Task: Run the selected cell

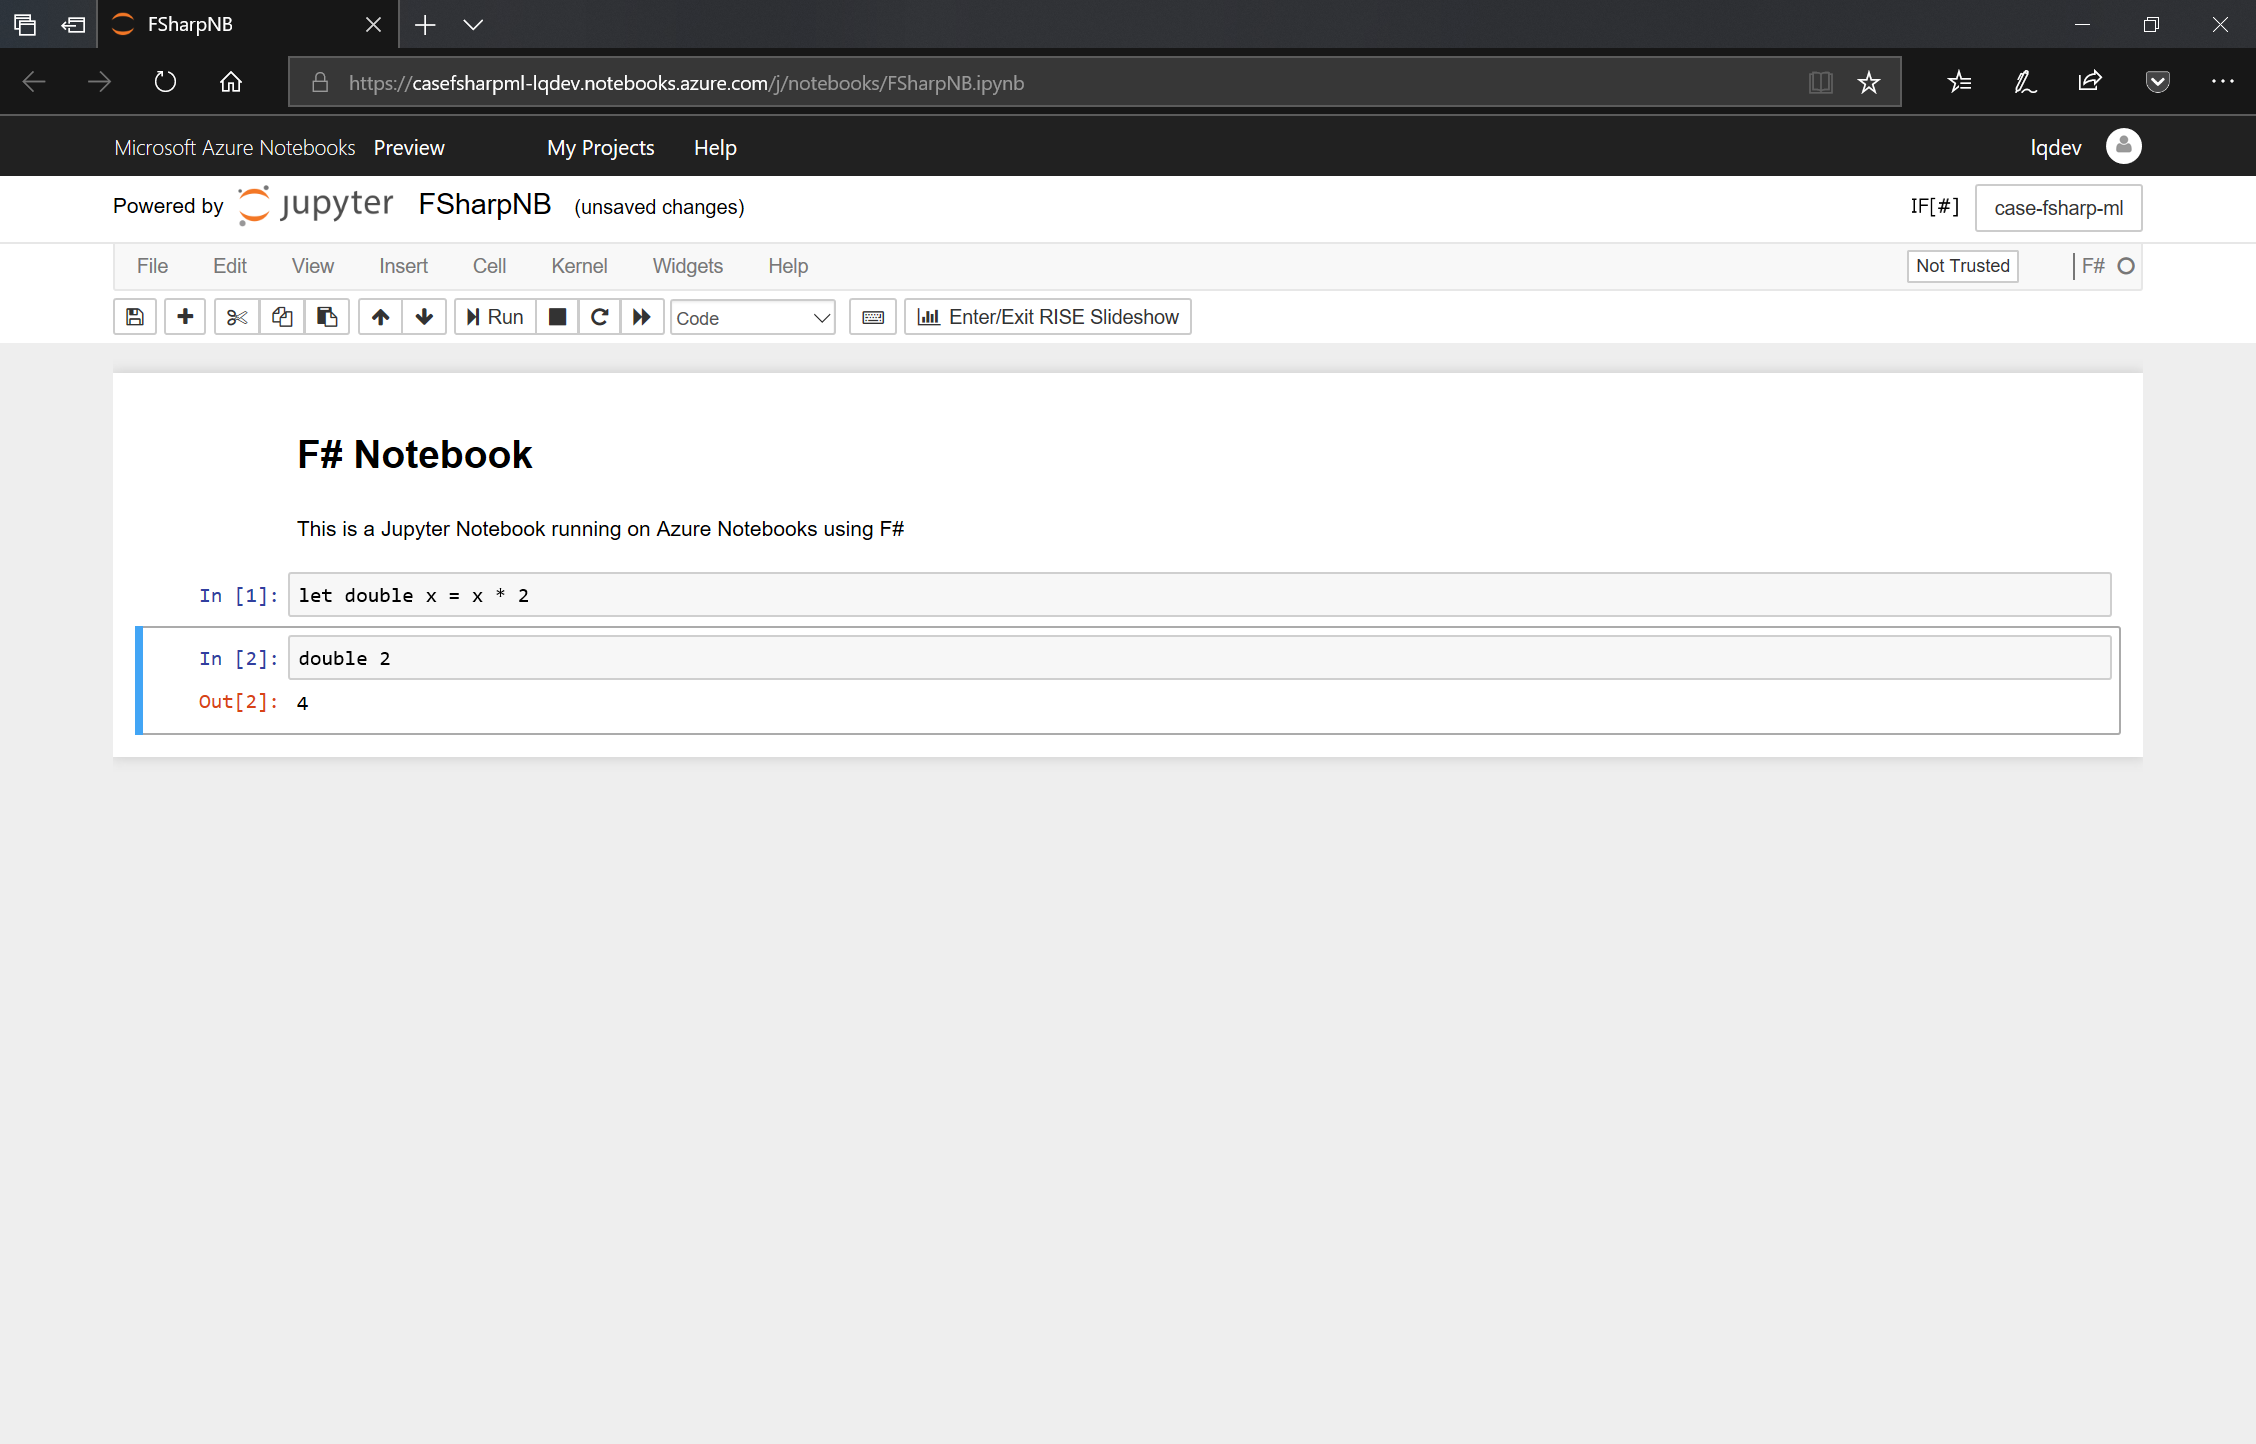Action: pos(495,317)
